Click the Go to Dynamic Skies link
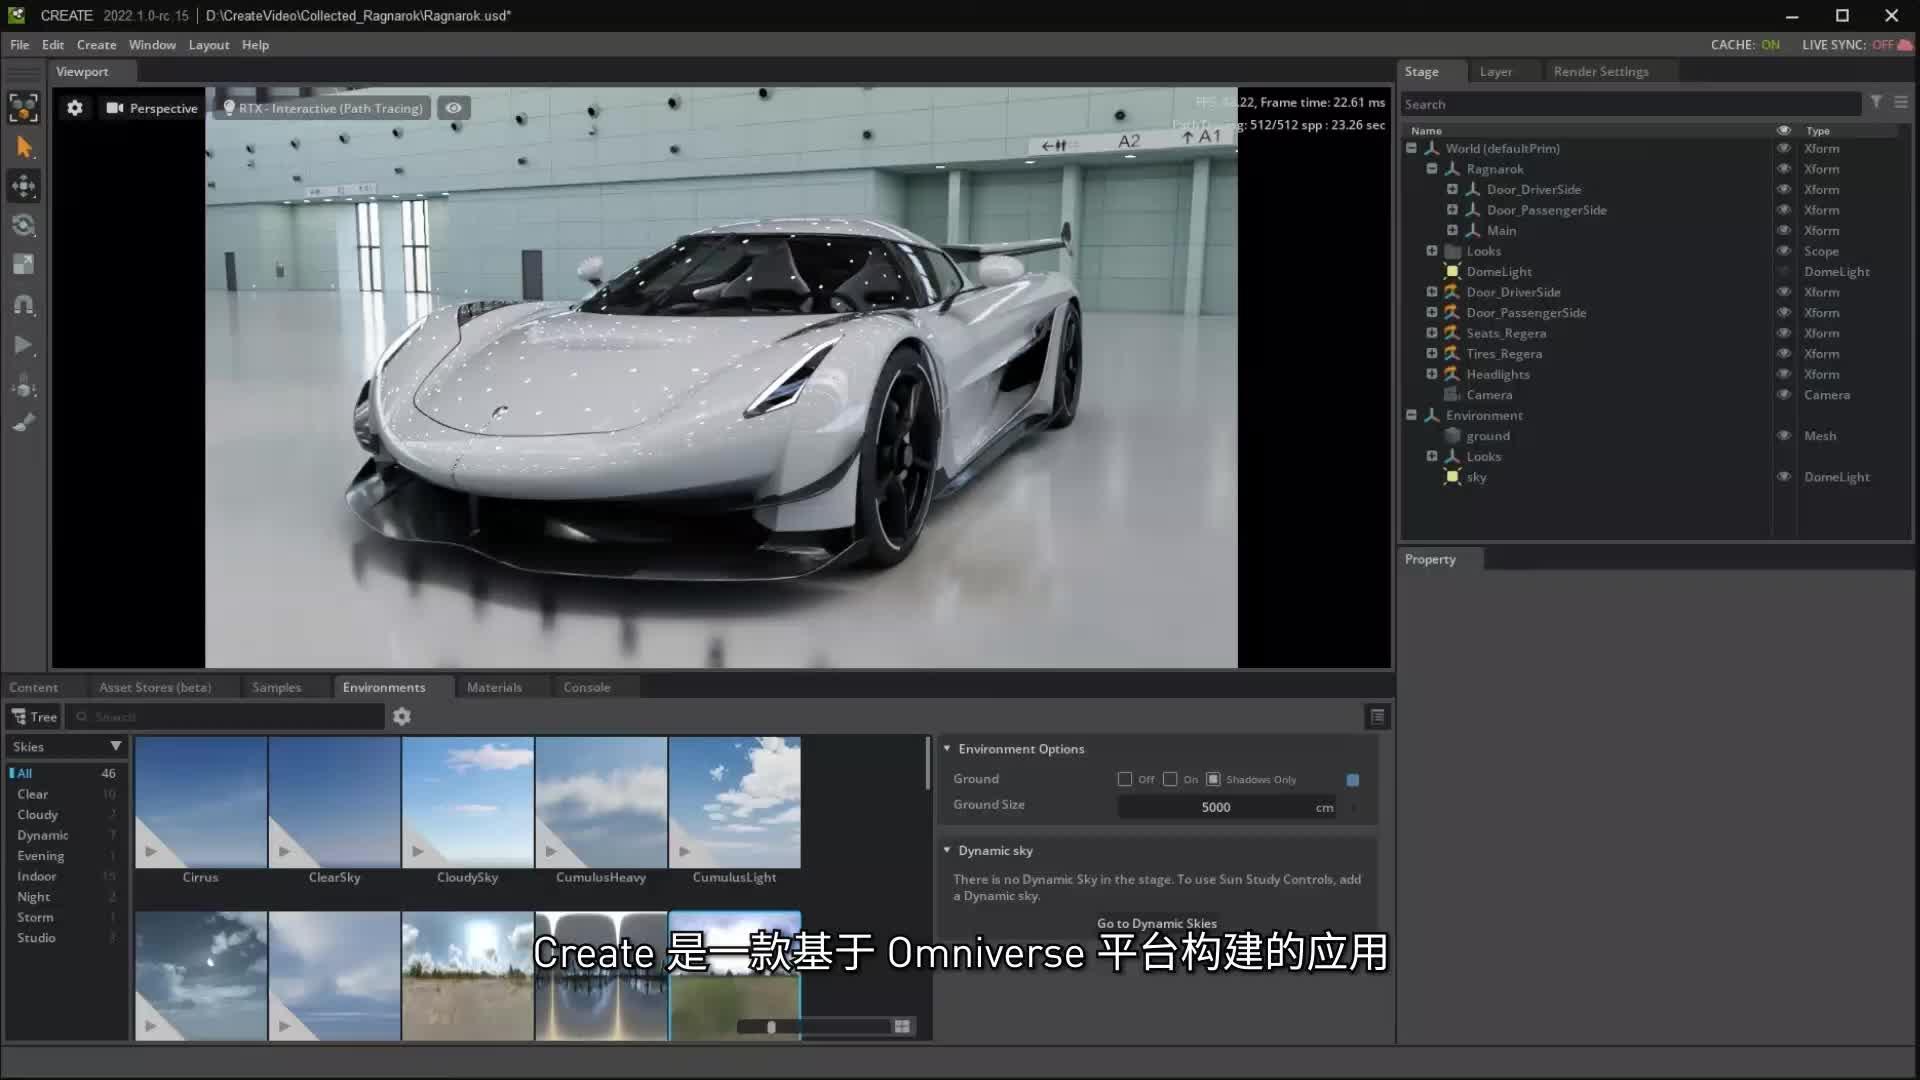This screenshot has width=1920, height=1080. (x=1157, y=923)
